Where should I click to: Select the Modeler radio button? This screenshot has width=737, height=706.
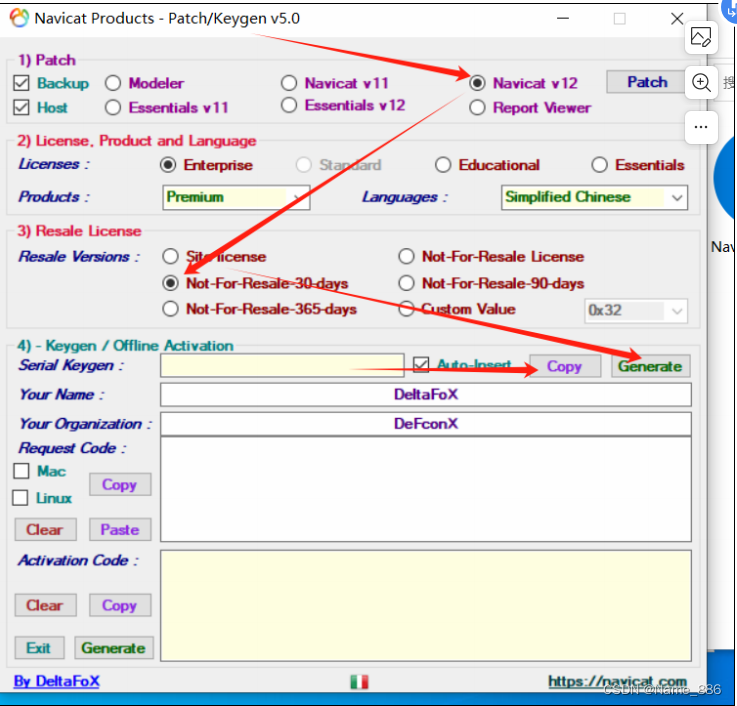pyautogui.click(x=113, y=83)
